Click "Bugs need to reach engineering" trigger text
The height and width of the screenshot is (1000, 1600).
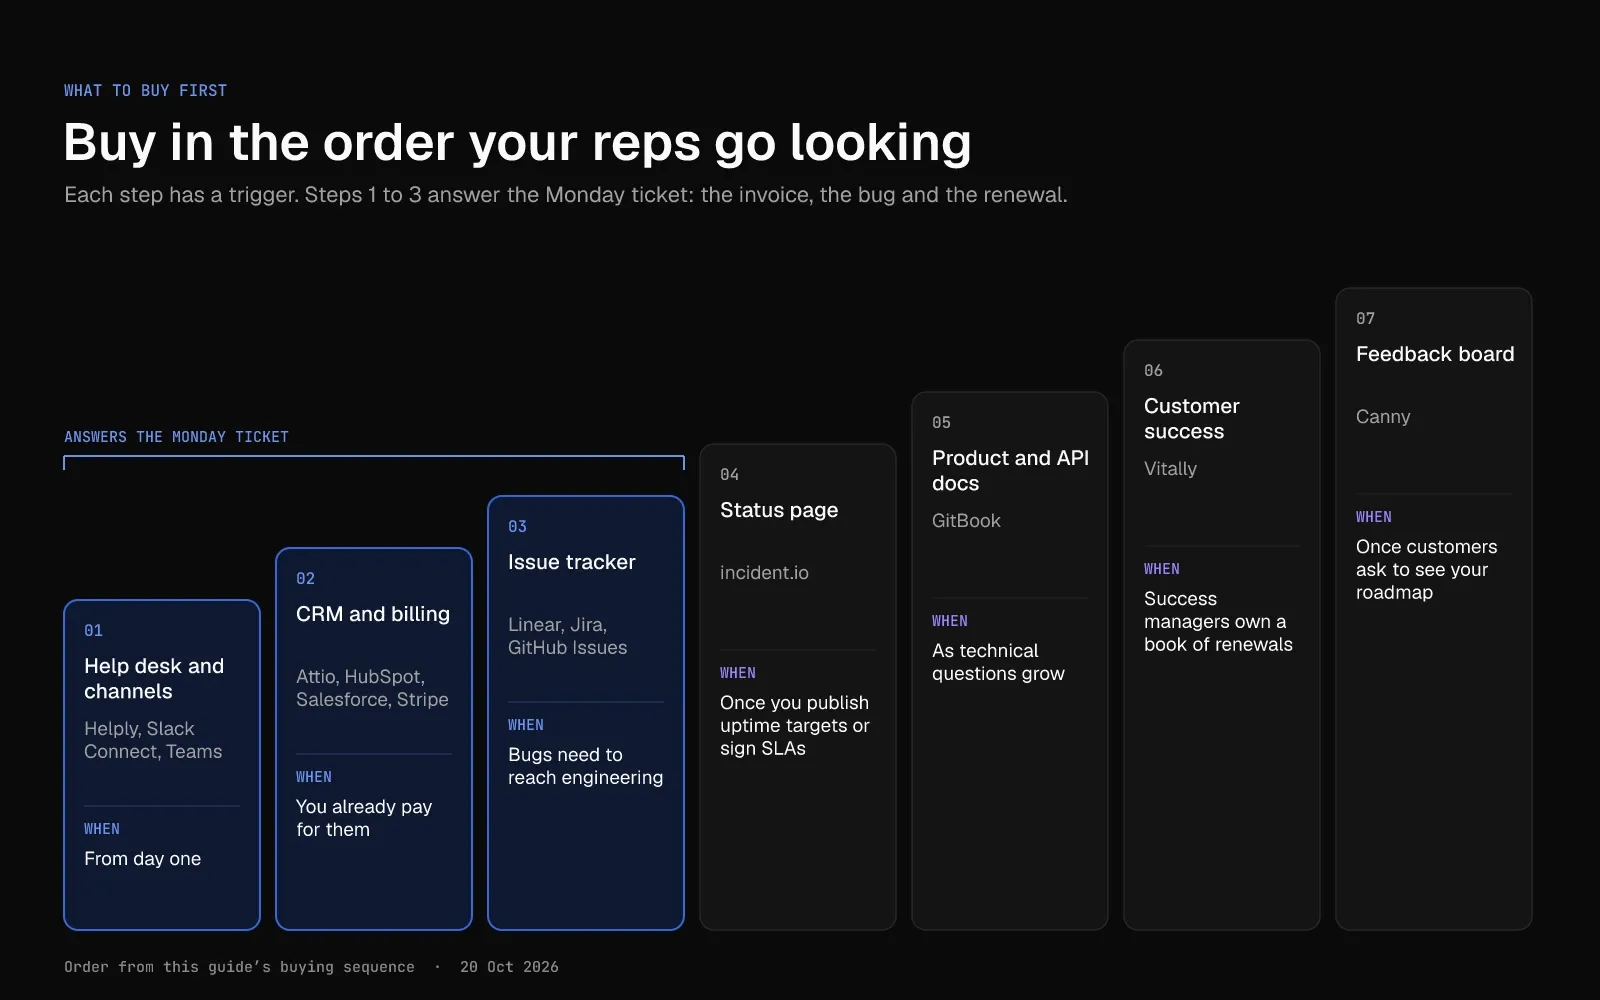coord(585,766)
